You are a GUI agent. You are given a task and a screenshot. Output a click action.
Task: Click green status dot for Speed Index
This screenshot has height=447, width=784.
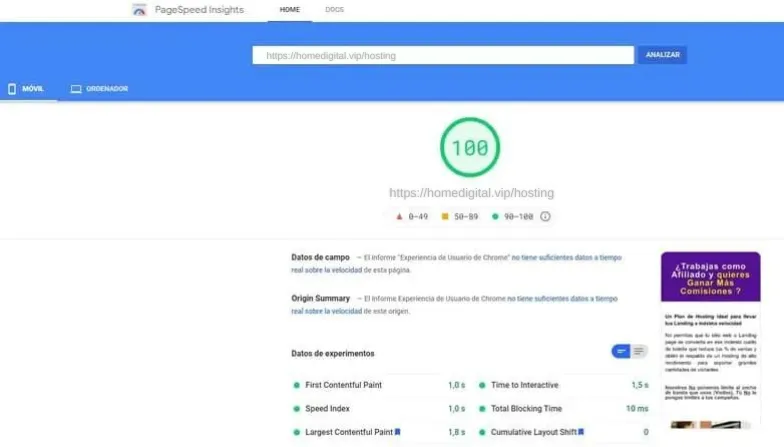(296, 408)
